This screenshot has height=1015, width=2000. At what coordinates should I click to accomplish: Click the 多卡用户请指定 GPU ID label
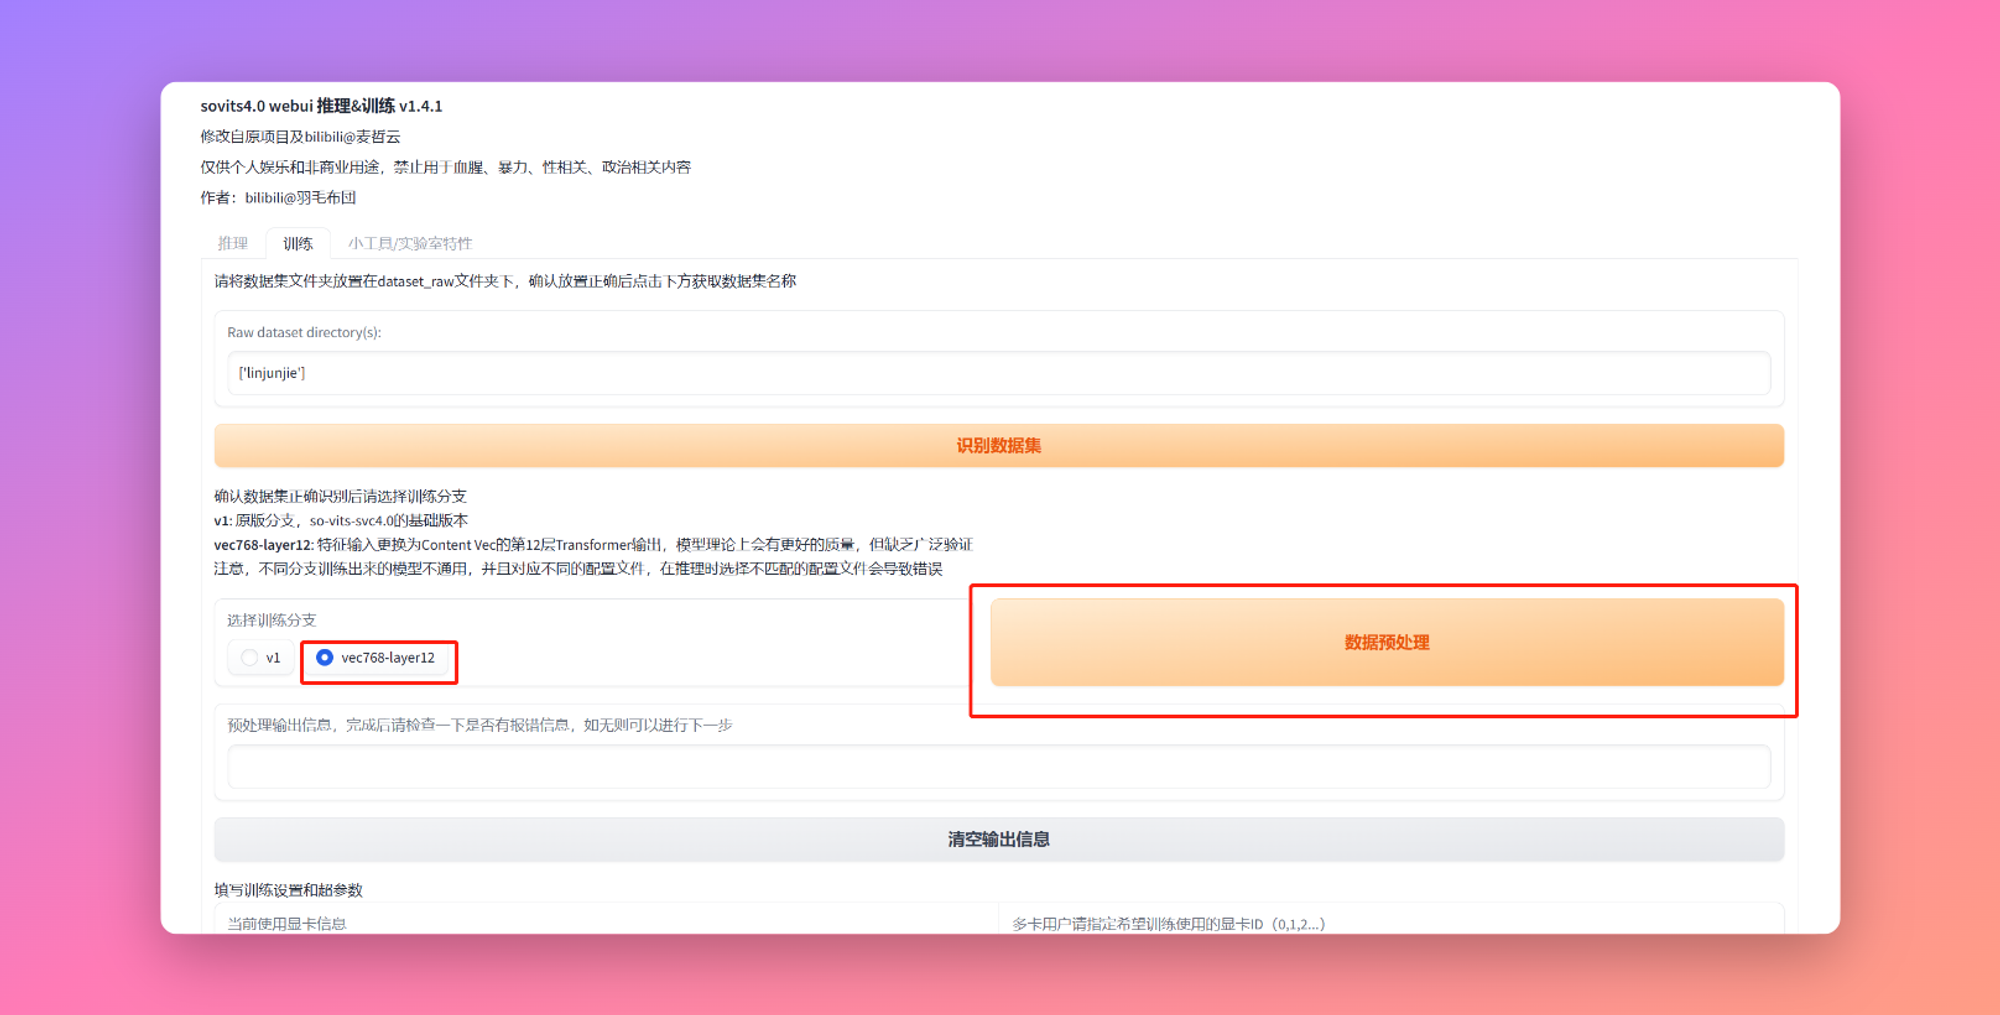pyautogui.click(x=1167, y=923)
